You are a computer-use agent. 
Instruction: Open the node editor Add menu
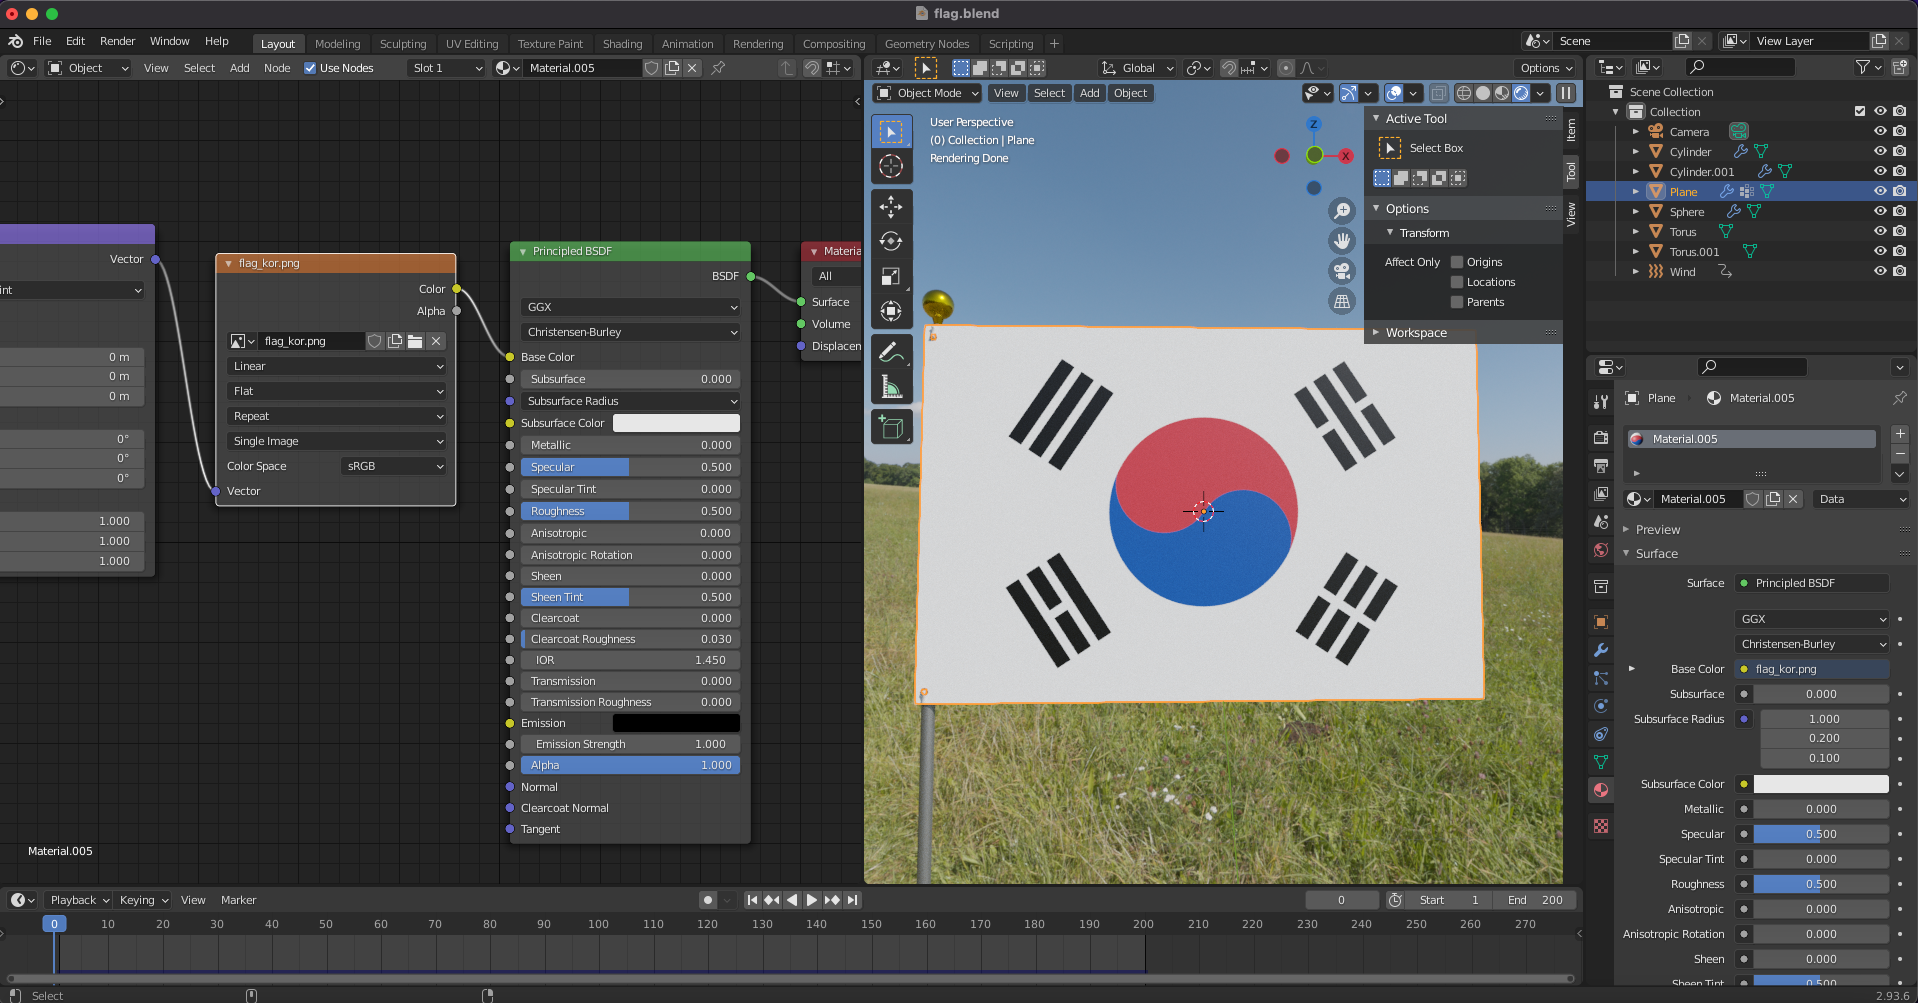pyautogui.click(x=239, y=68)
